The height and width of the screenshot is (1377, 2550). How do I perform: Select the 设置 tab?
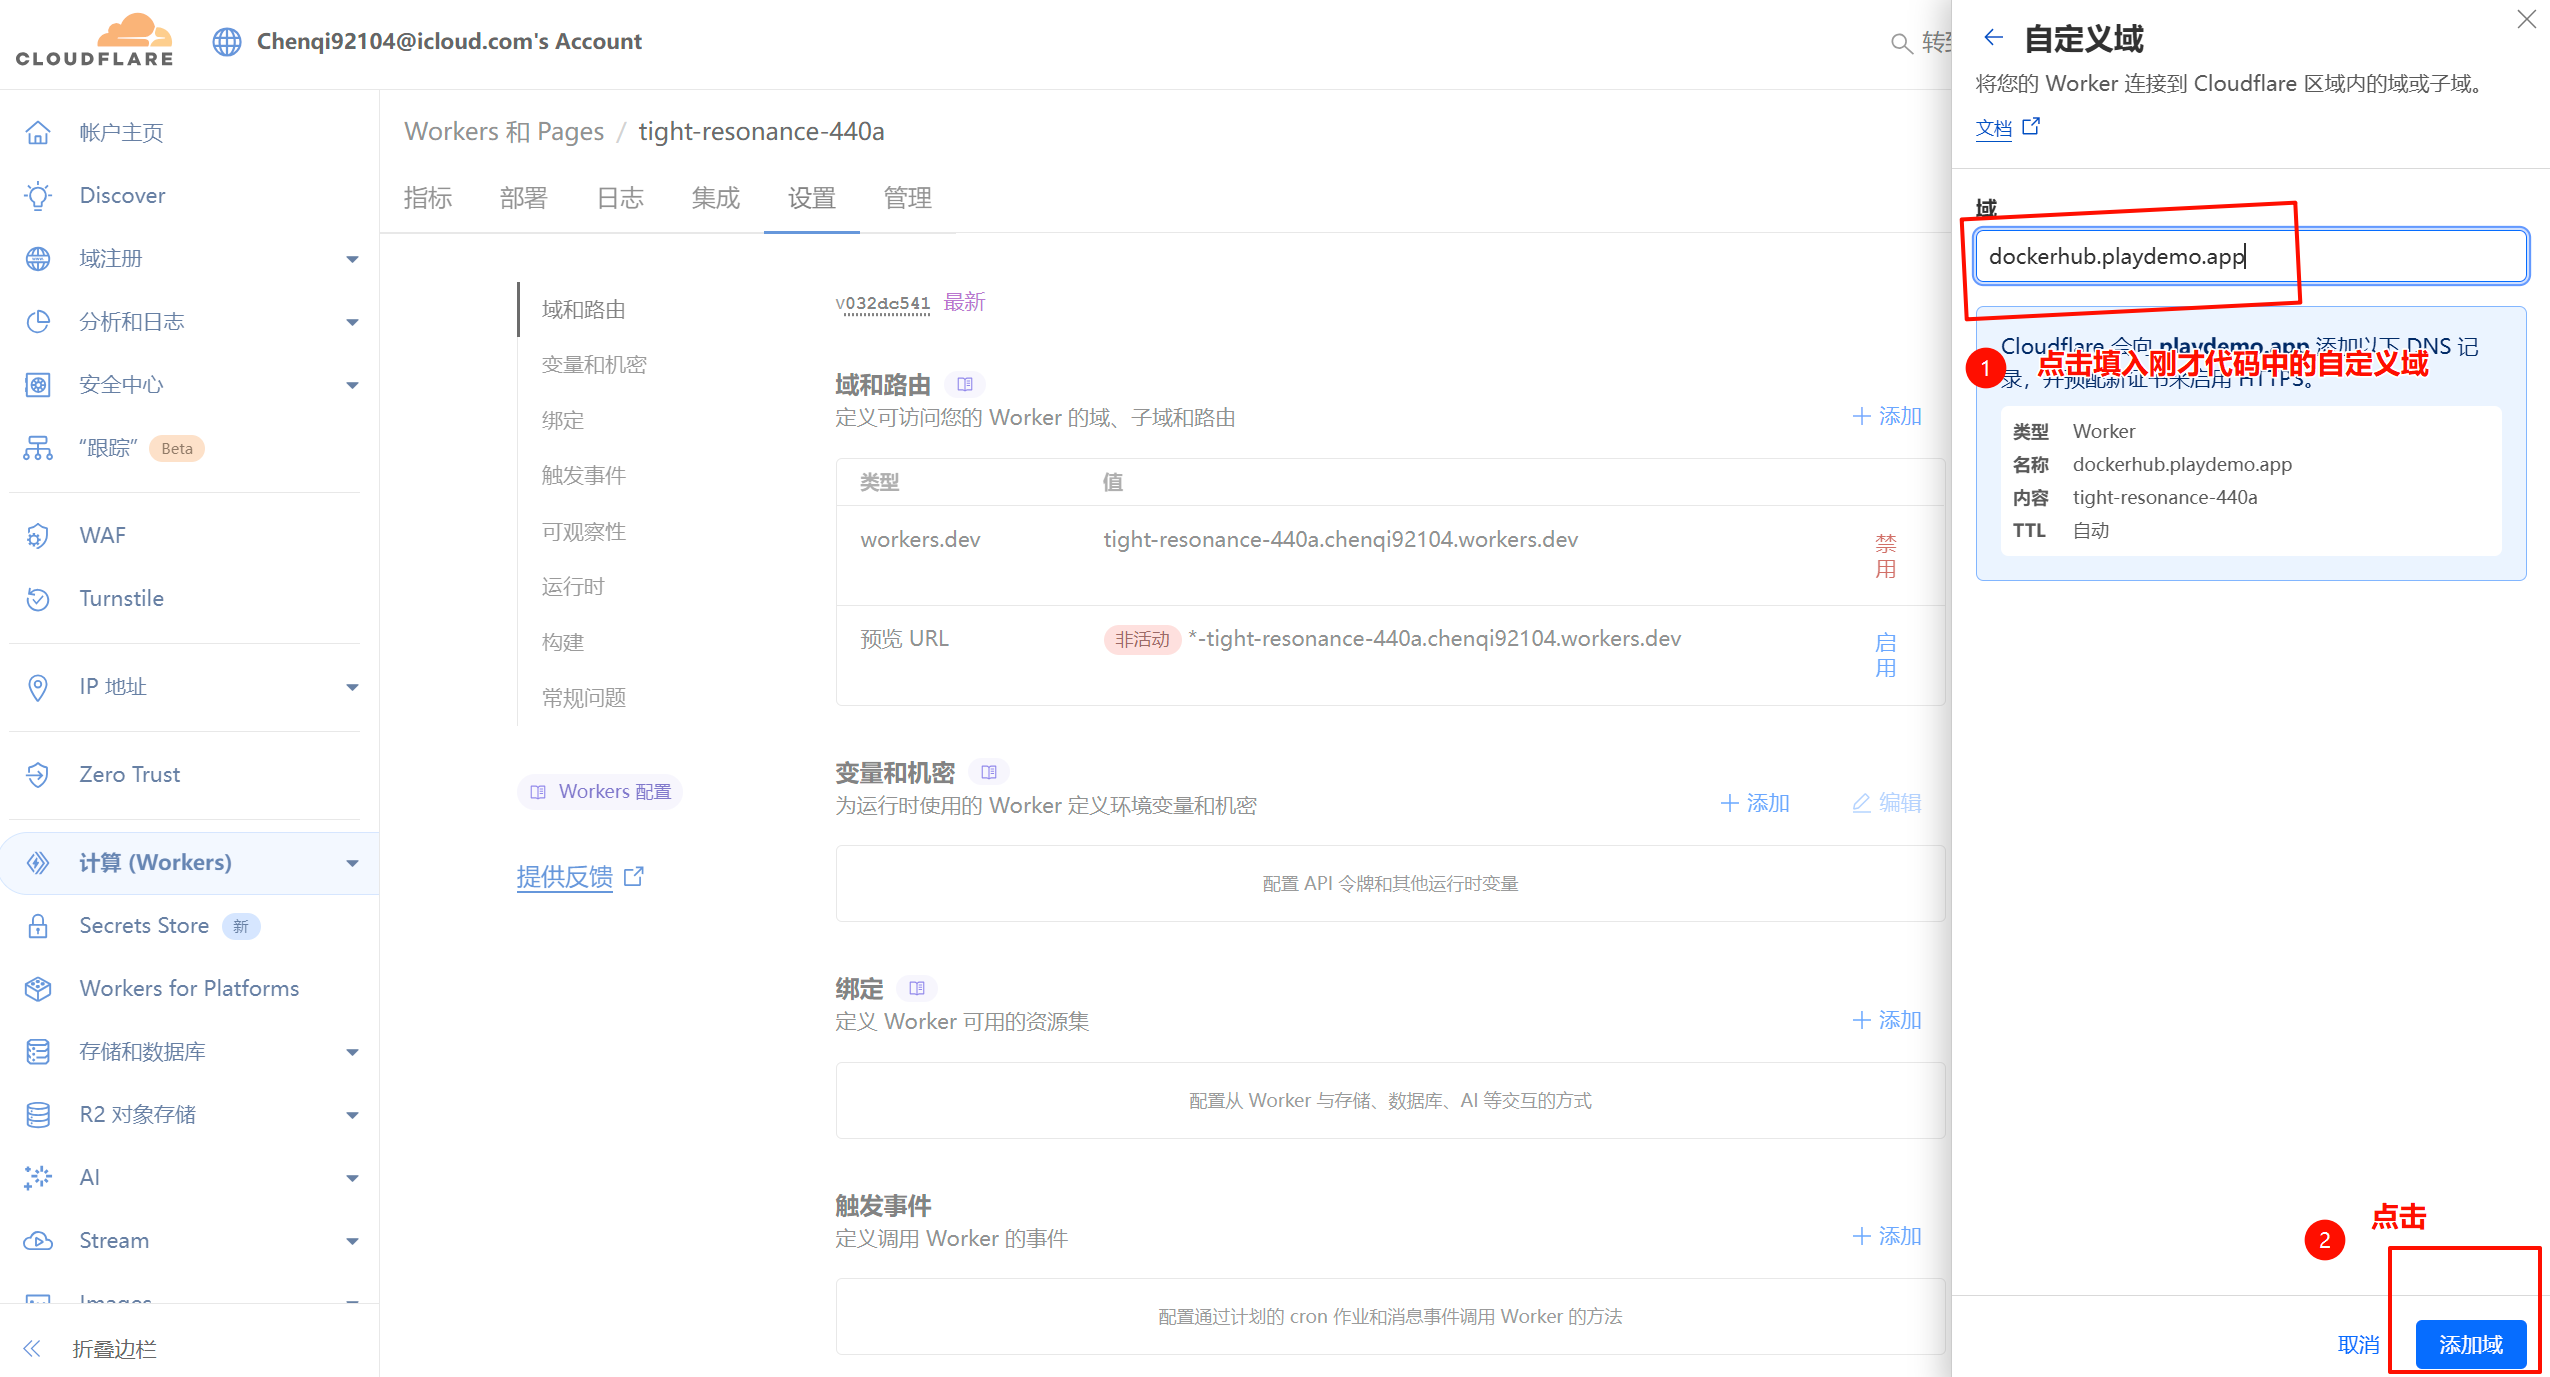(812, 198)
